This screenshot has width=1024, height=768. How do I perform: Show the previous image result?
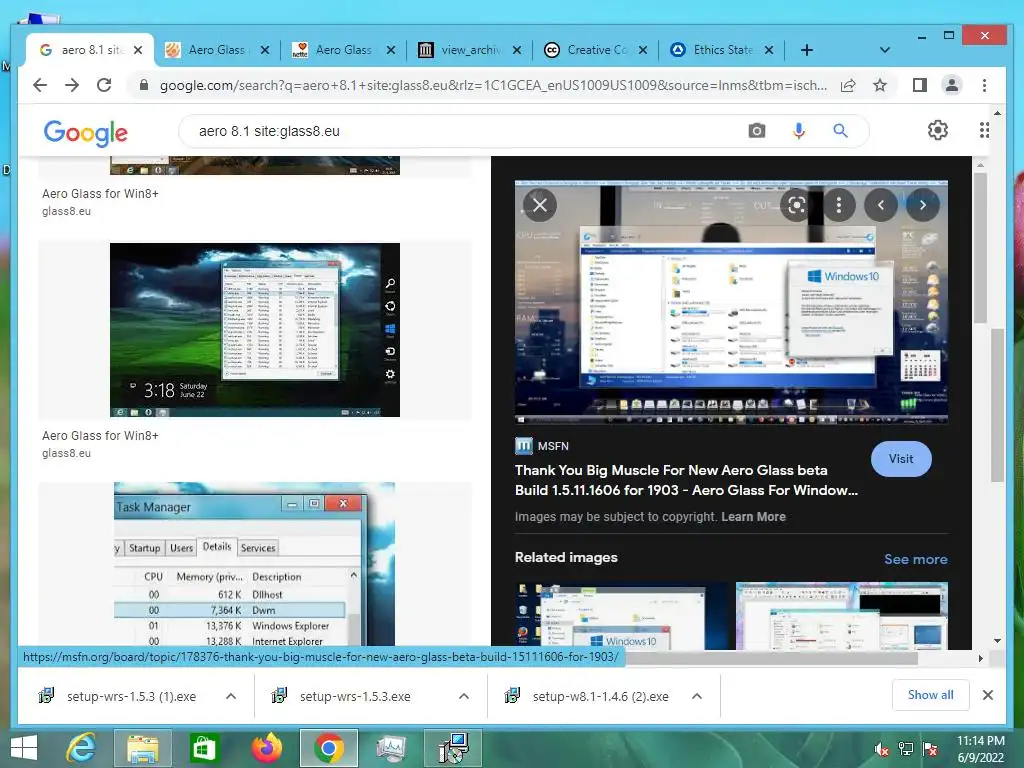[x=881, y=205]
